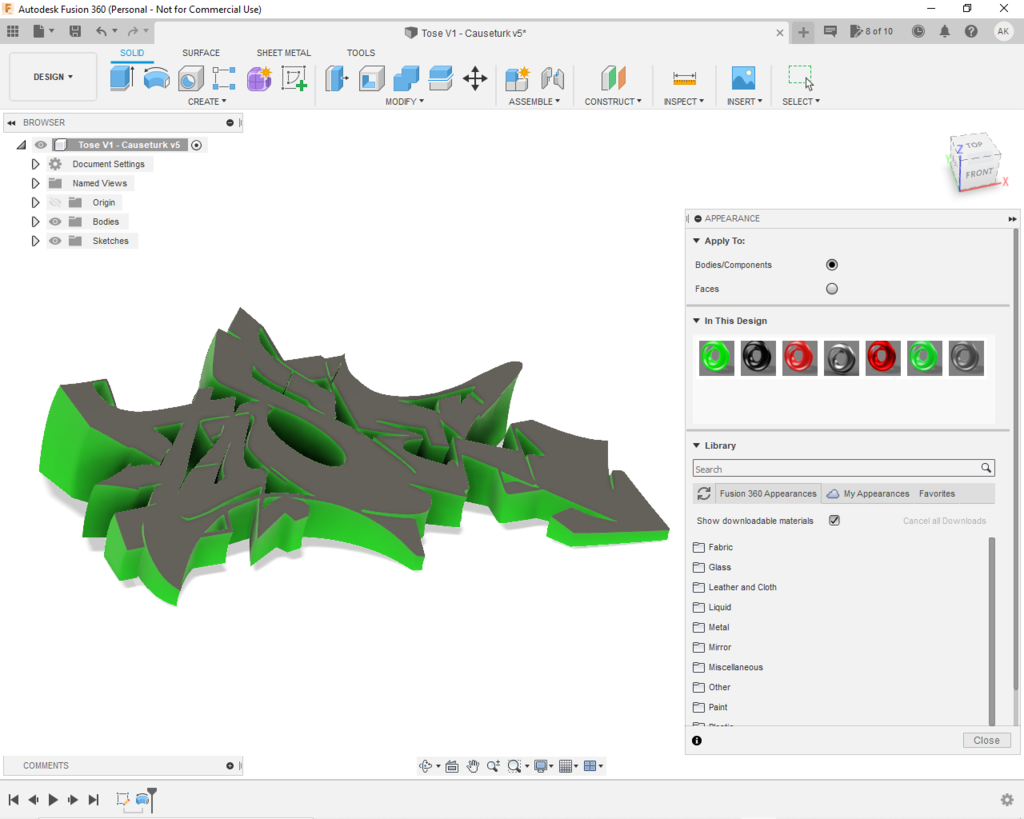Choose the Move/Copy tool icon
The height and width of the screenshot is (819, 1024).
click(475, 78)
